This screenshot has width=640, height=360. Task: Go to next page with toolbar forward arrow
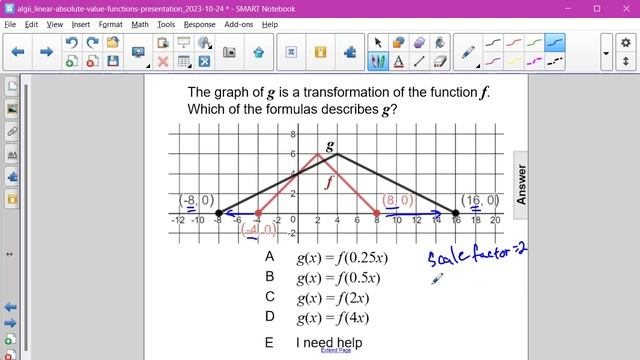click(46, 52)
